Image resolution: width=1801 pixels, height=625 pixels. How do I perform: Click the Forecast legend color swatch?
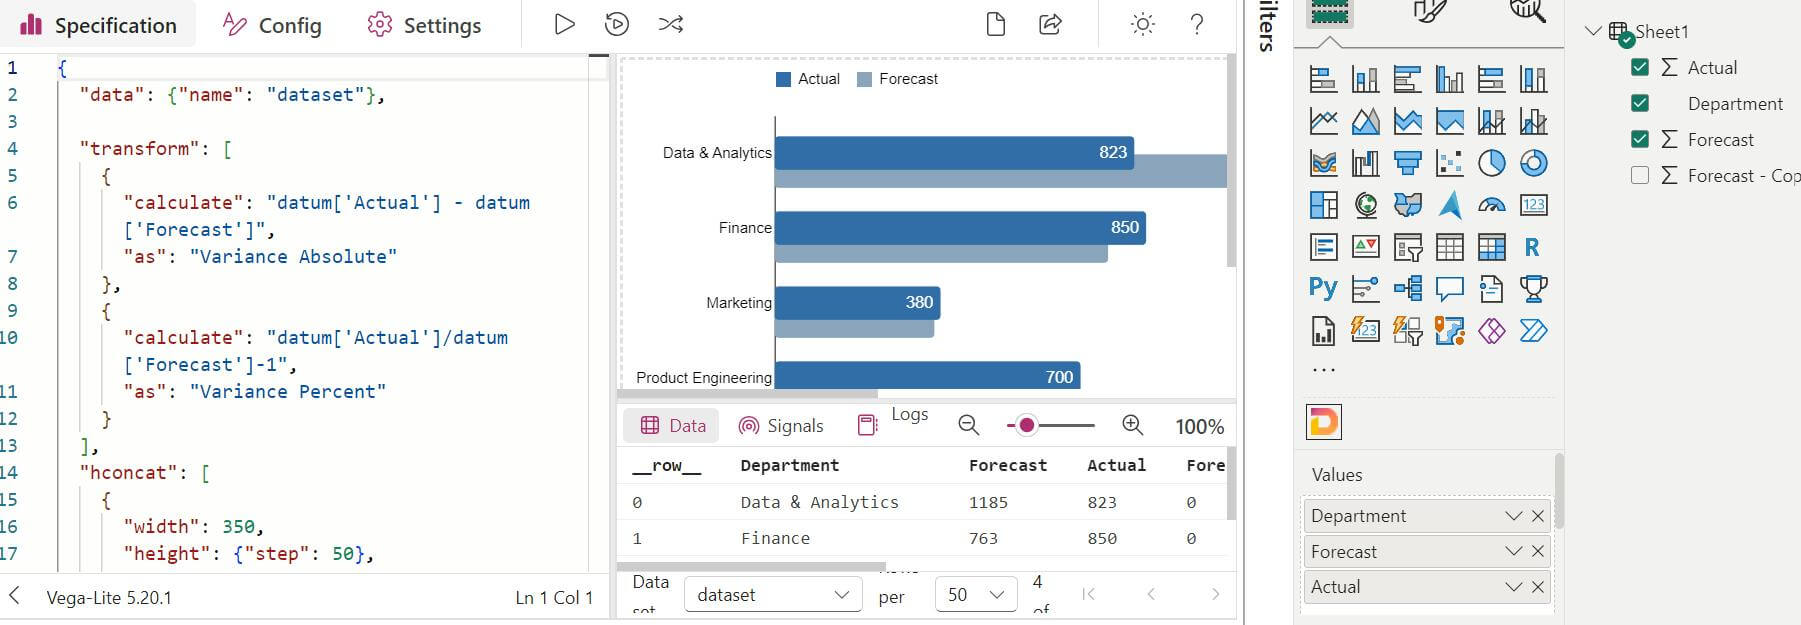click(x=864, y=79)
